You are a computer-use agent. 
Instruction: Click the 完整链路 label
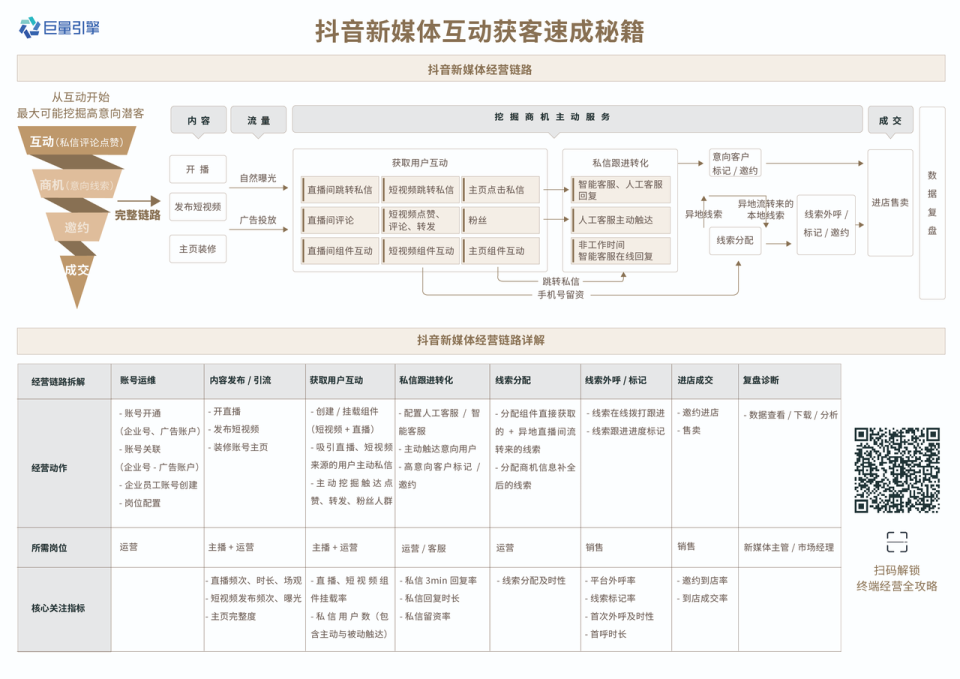pos(138,215)
